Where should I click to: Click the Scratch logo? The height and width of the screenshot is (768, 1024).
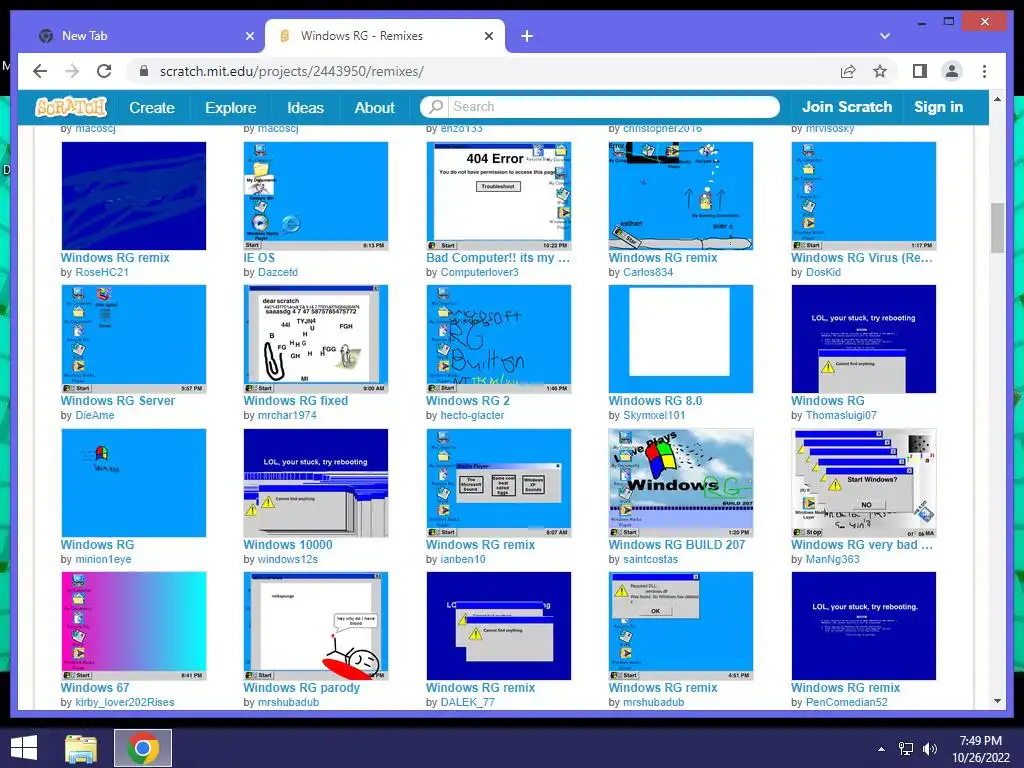pyautogui.click(x=71, y=106)
